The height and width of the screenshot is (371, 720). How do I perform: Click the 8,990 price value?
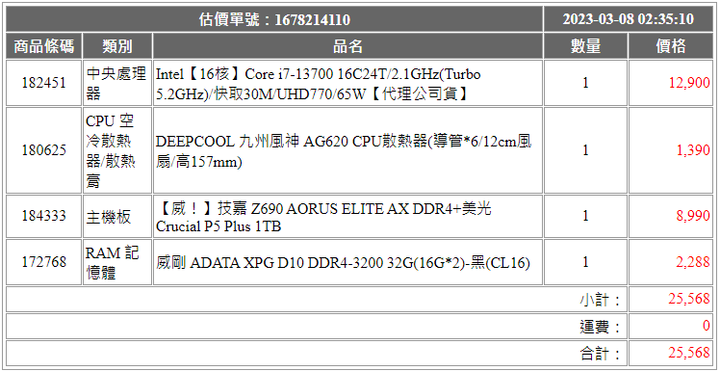(x=693, y=216)
